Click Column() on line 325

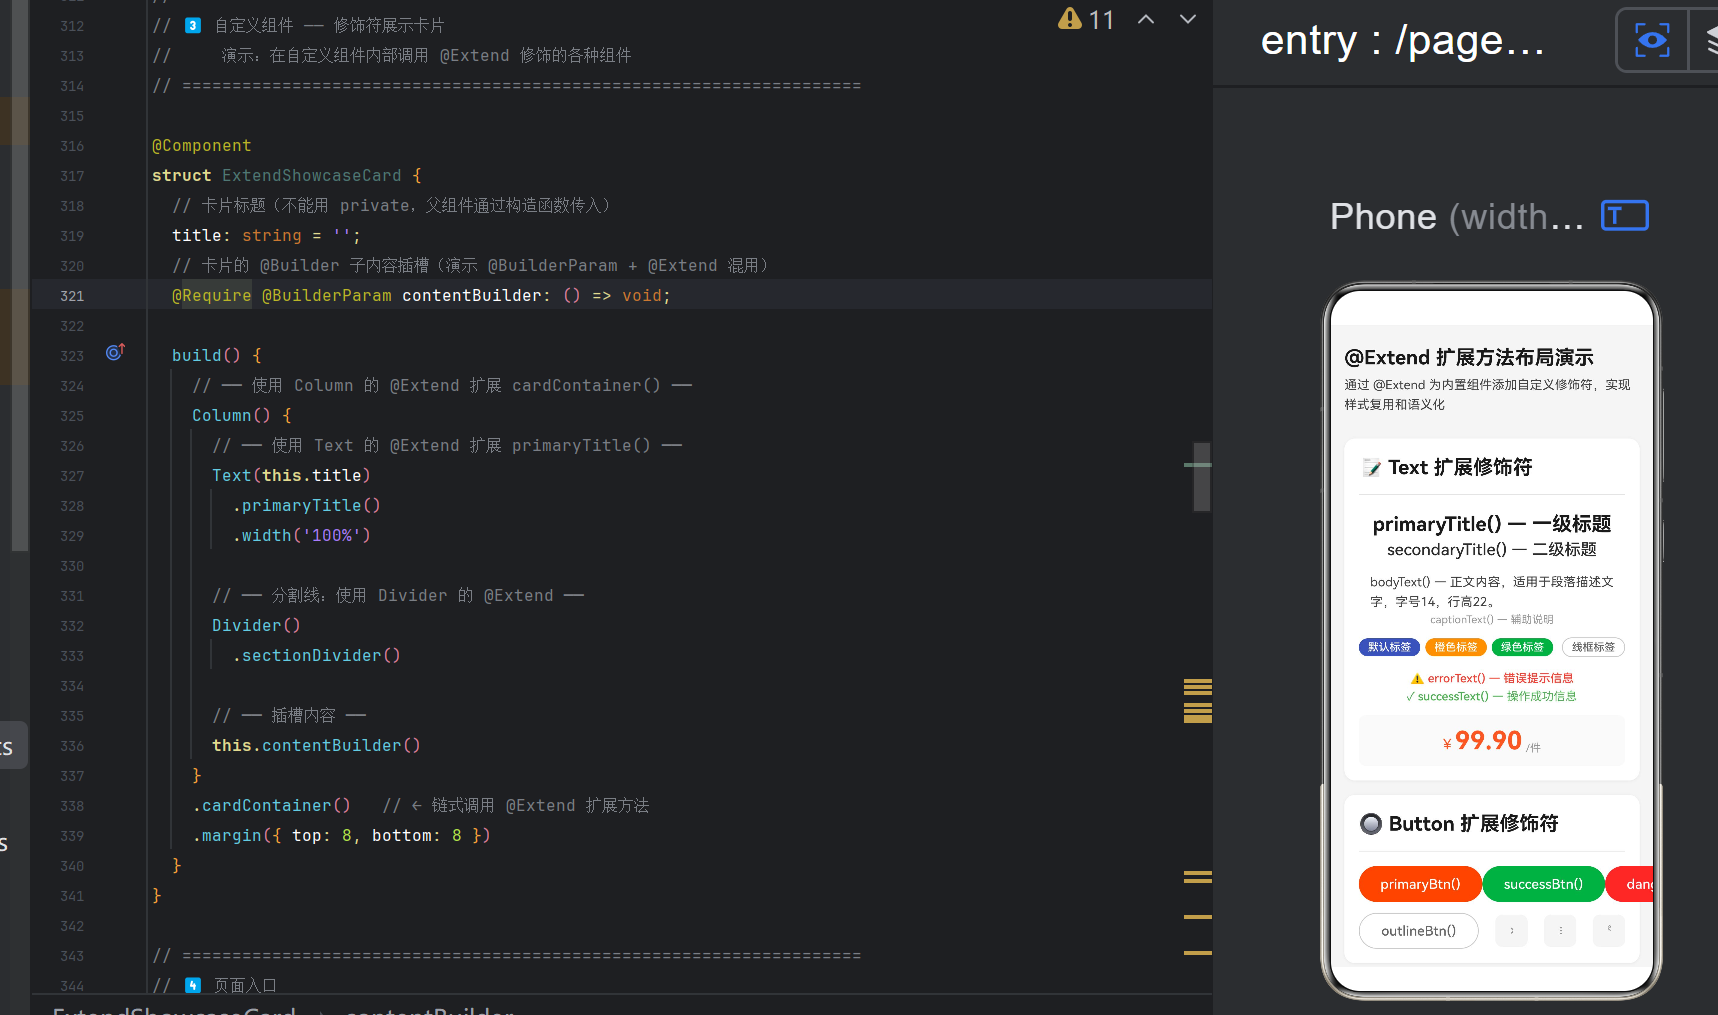(x=231, y=415)
